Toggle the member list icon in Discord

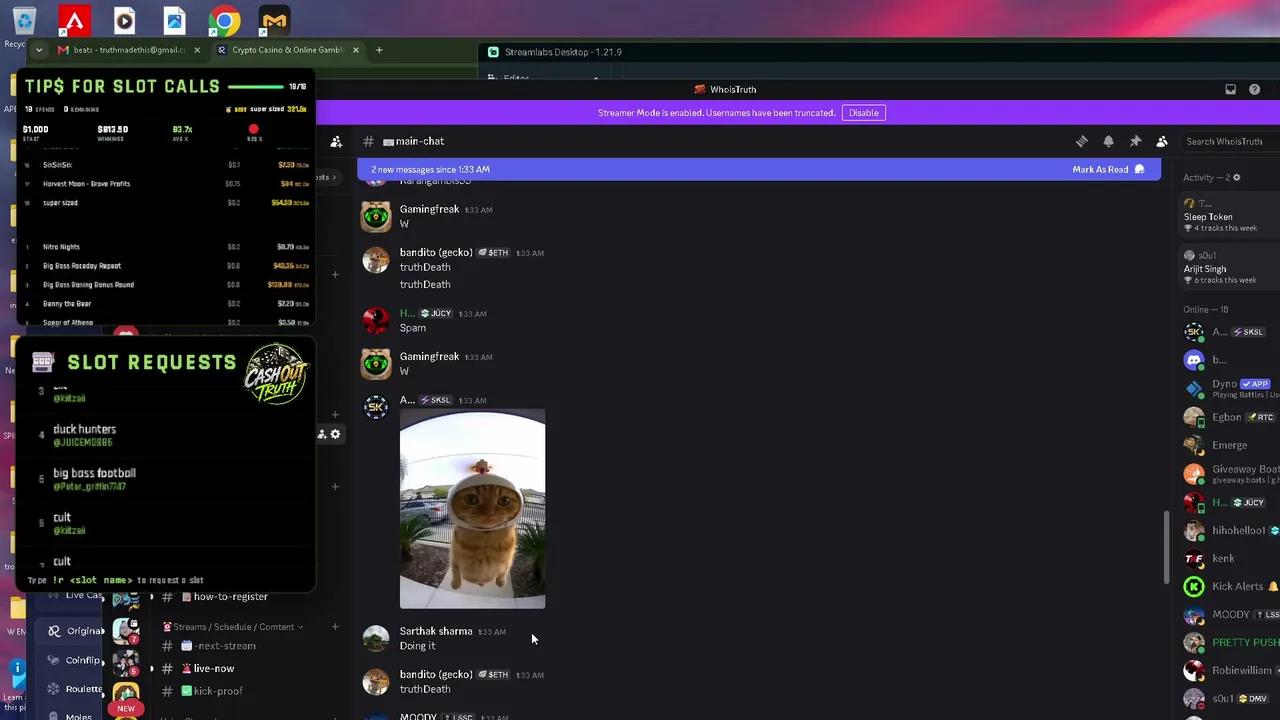pos(1162,141)
